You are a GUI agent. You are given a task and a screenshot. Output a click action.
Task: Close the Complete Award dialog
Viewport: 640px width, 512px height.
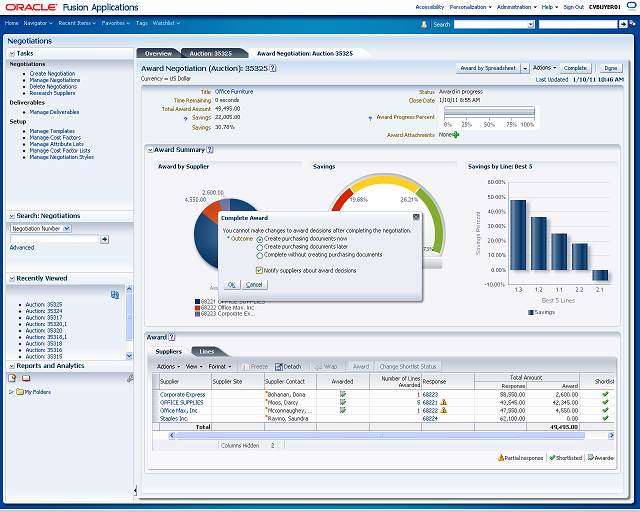416,217
